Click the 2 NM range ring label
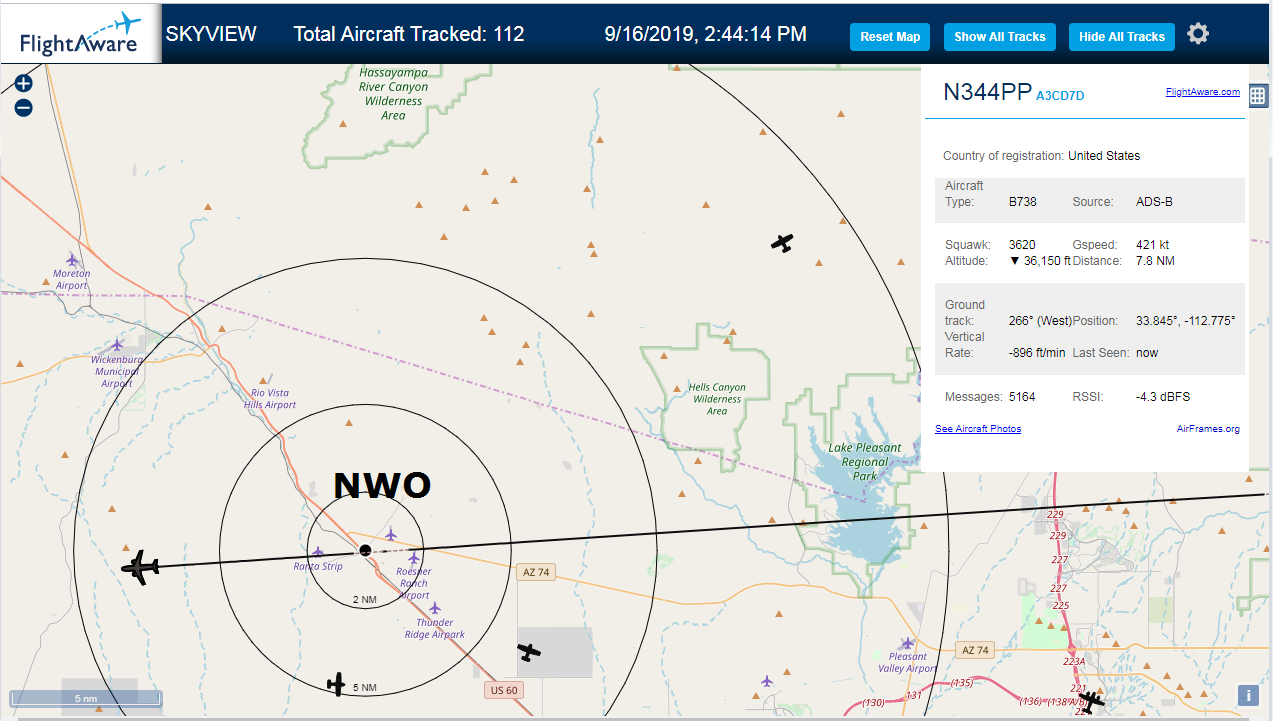Image resolution: width=1273 pixels, height=721 pixels. (x=365, y=599)
